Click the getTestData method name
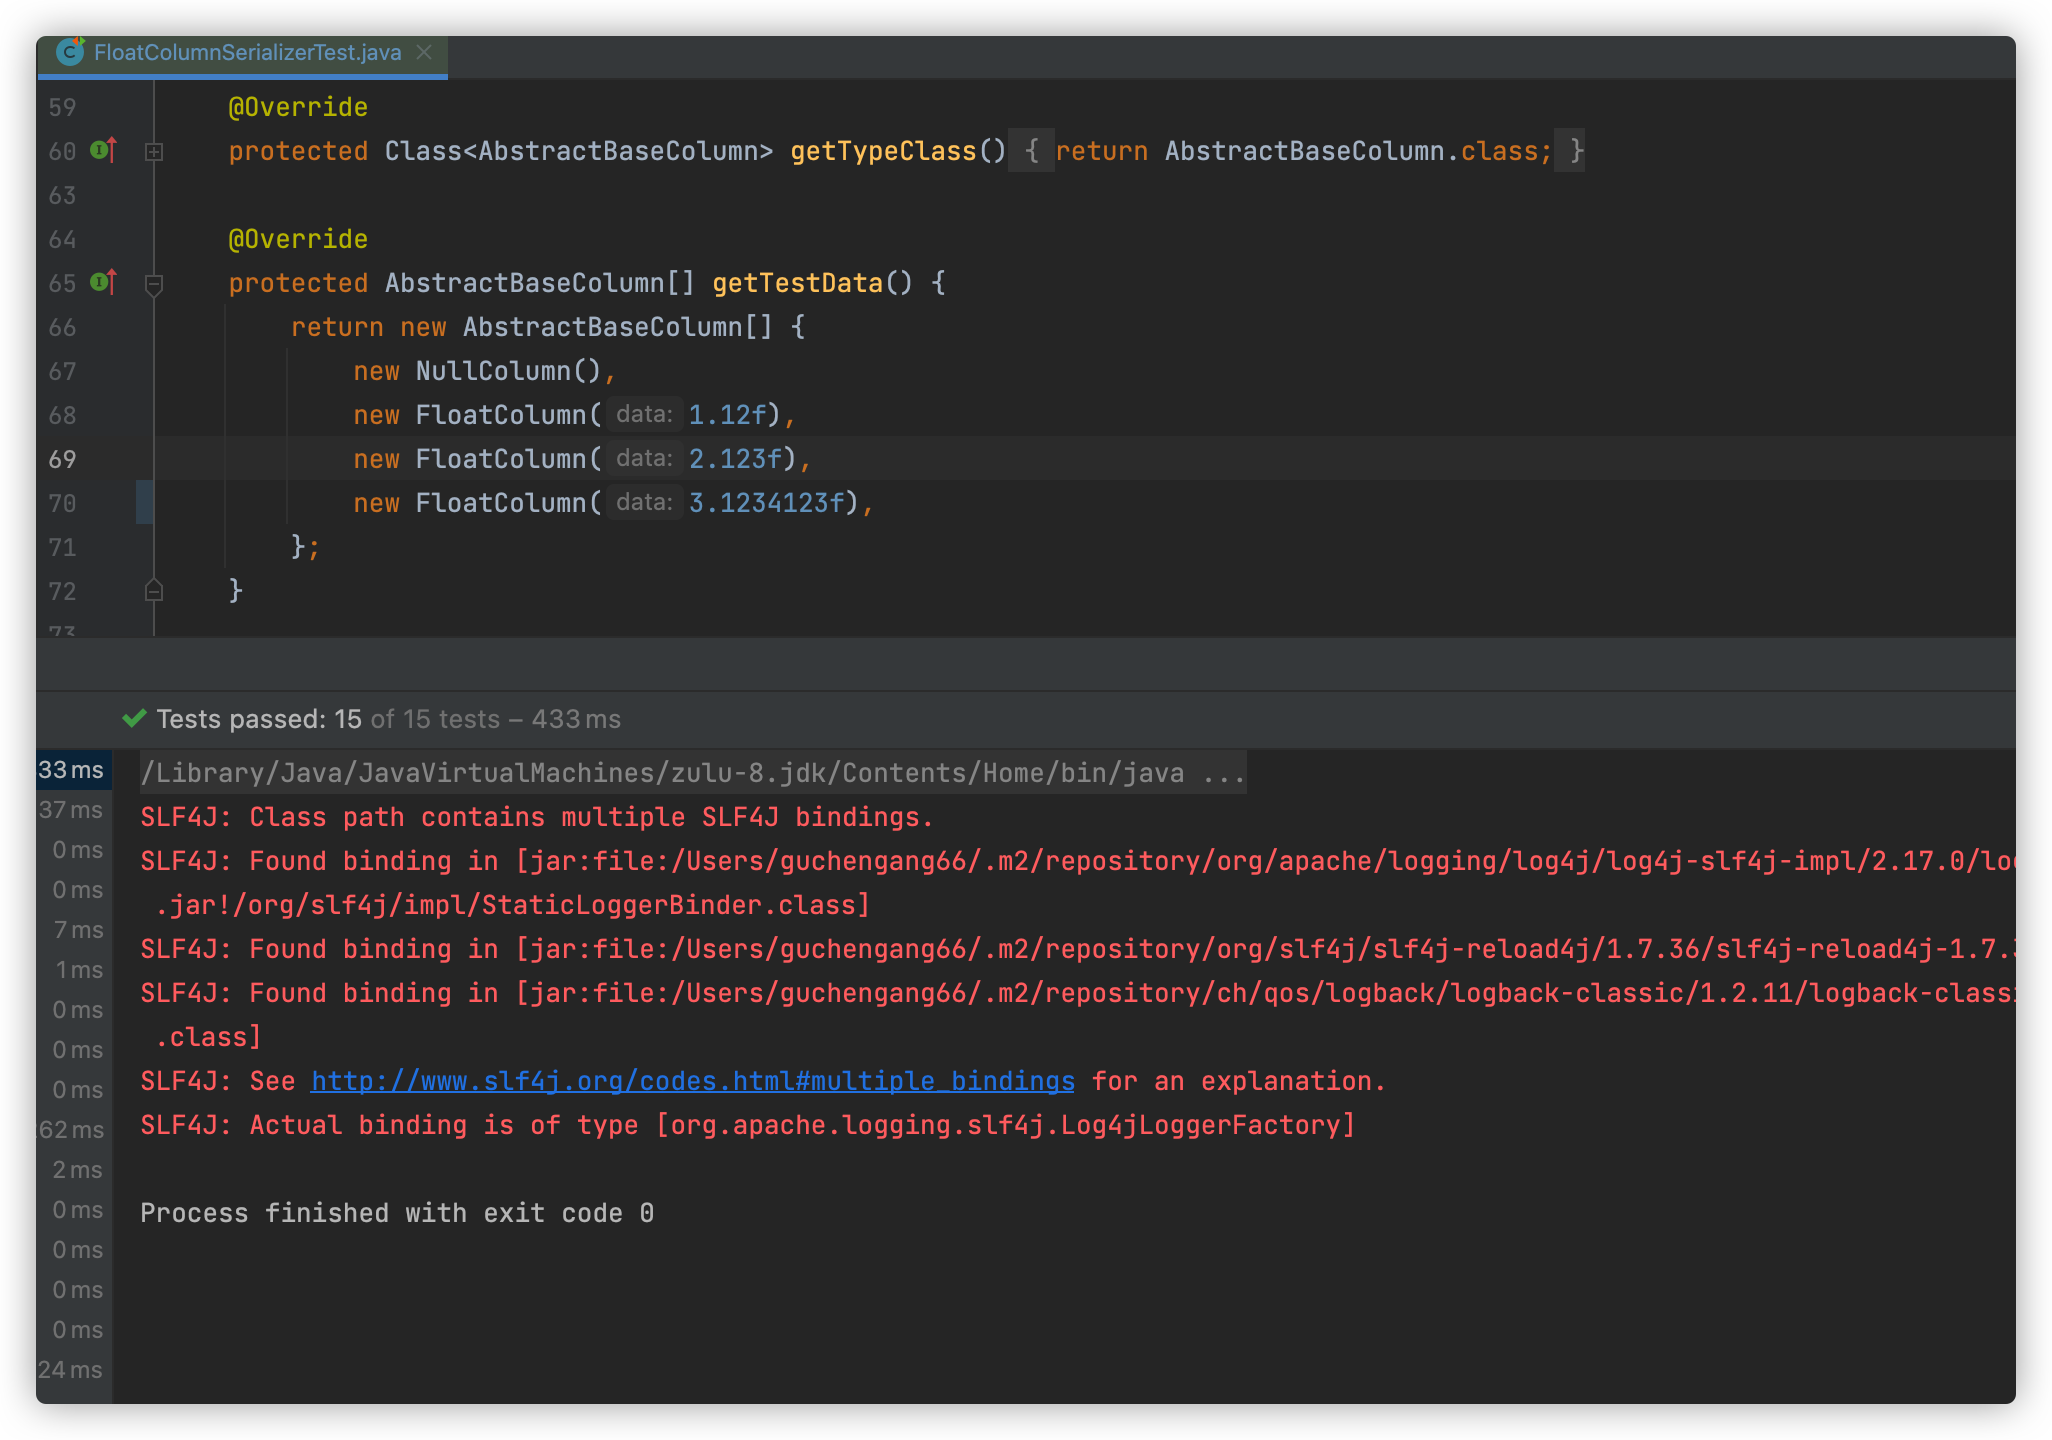The image size is (2052, 1440). click(x=797, y=283)
